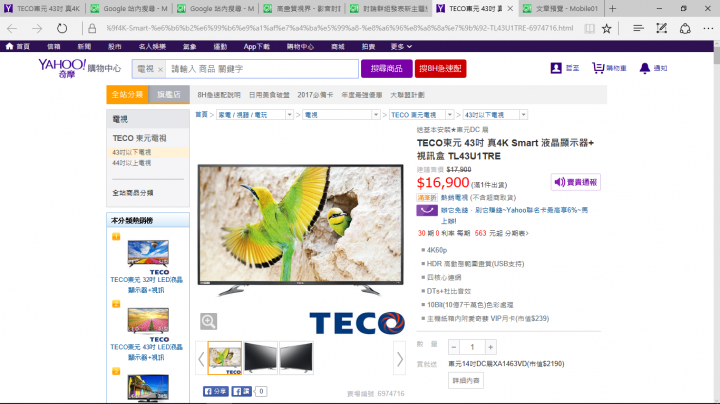This screenshot has height=404, width=720.
Task: Expand the 家電/視聽/電玩 breadcrumb dropdown
Action: (x=289, y=115)
